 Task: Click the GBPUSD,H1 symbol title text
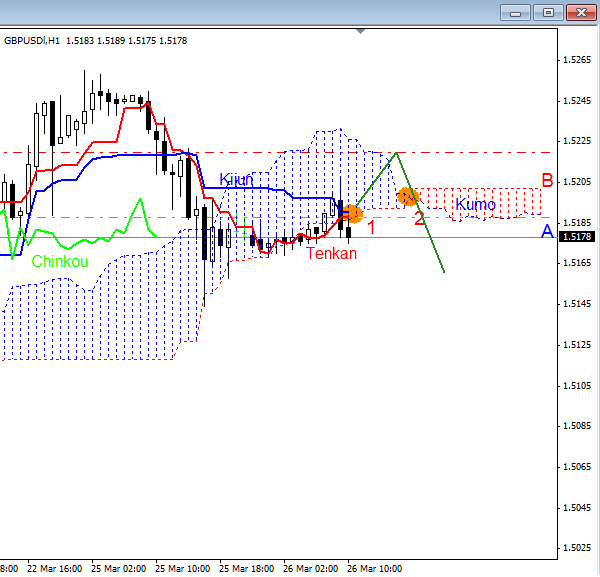point(32,41)
